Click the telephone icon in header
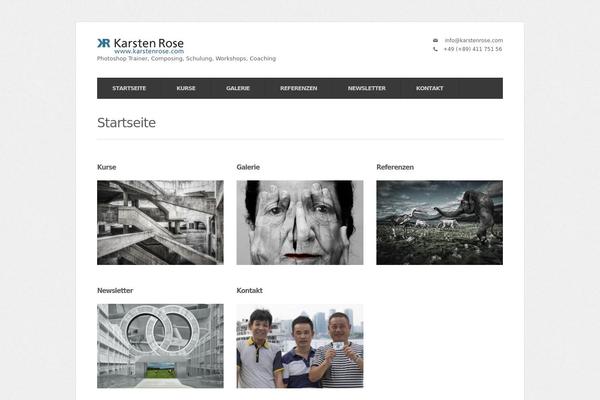 [435, 49]
